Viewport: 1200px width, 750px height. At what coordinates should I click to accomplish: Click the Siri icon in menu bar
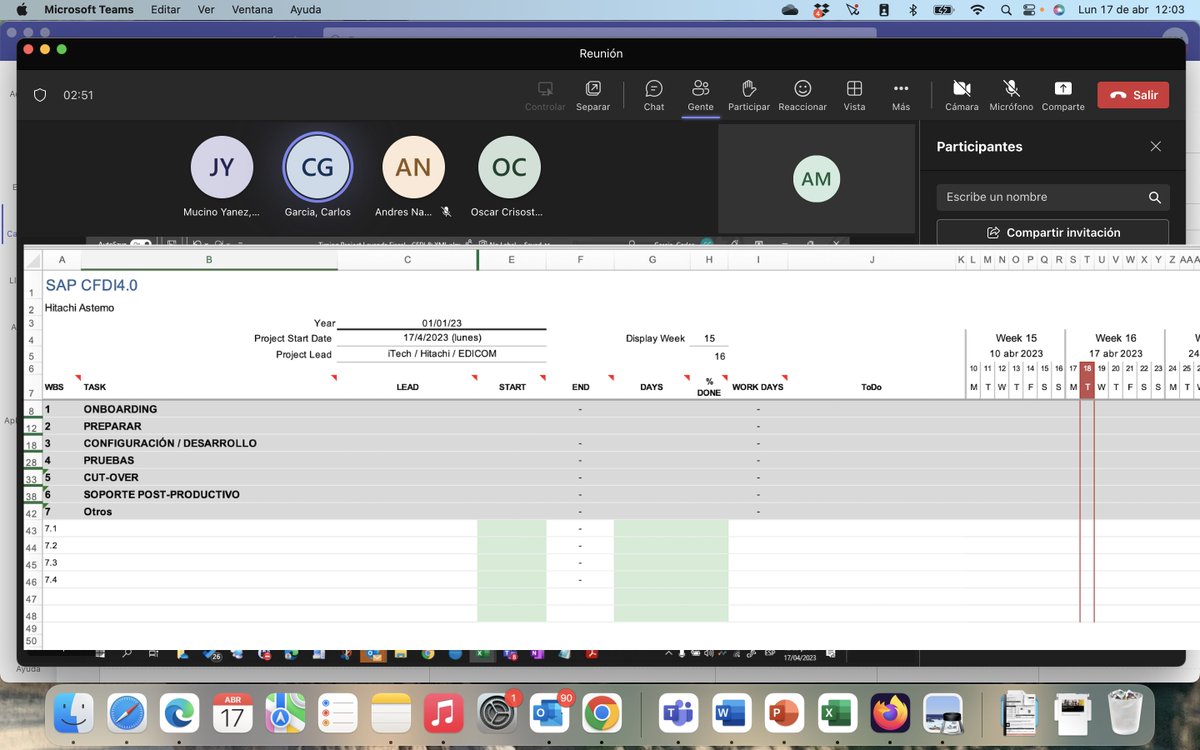[1059, 10]
